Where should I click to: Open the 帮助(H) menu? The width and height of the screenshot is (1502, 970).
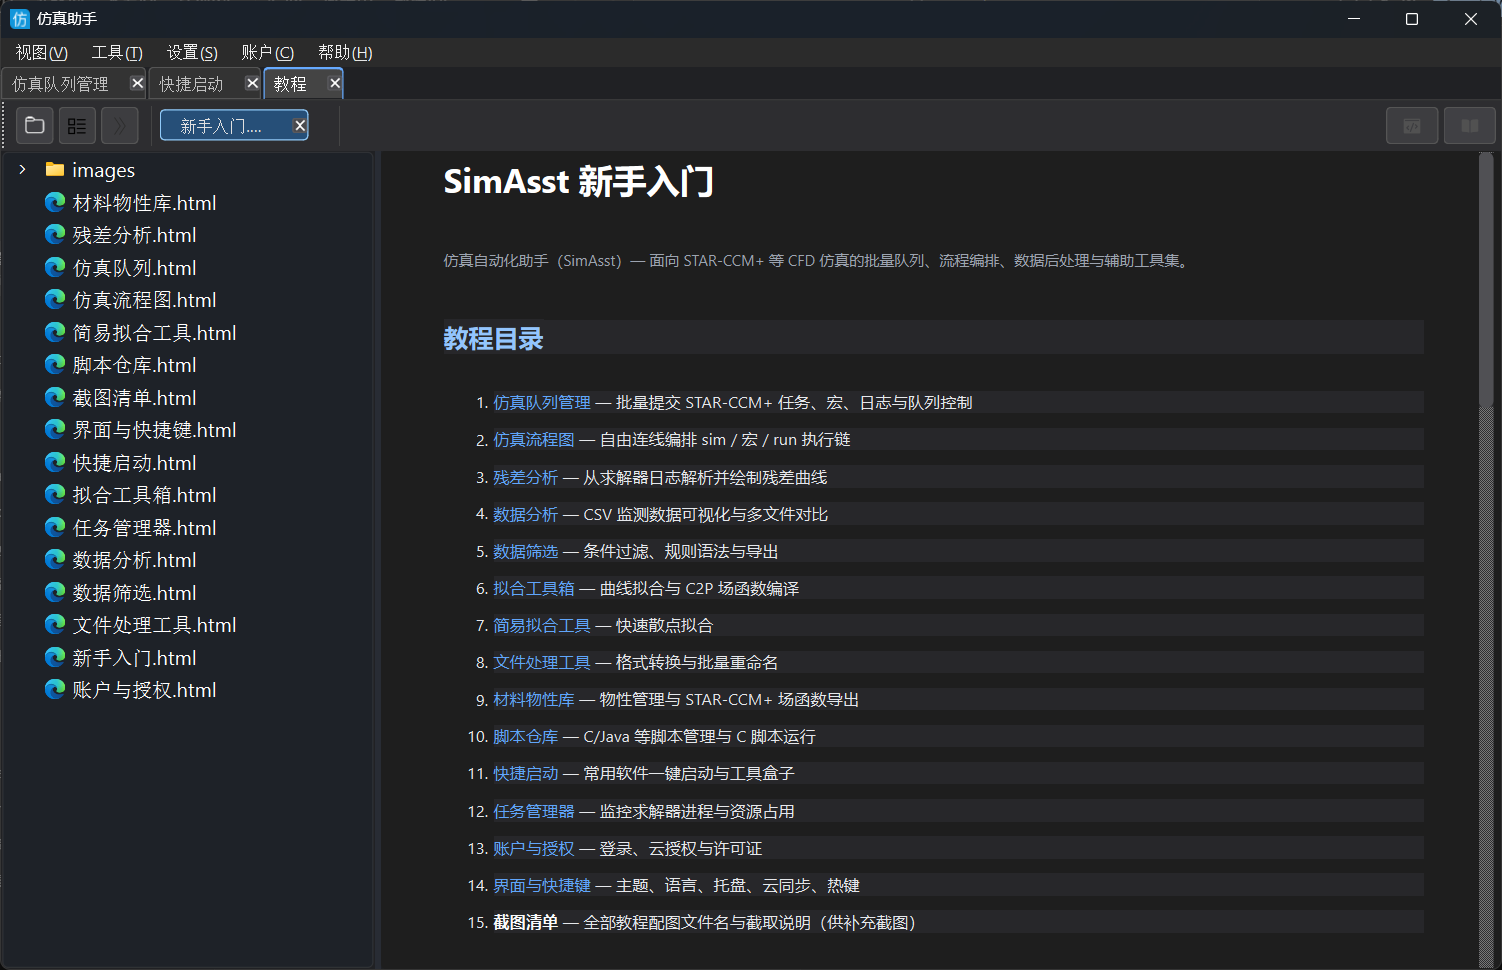click(345, 52)
